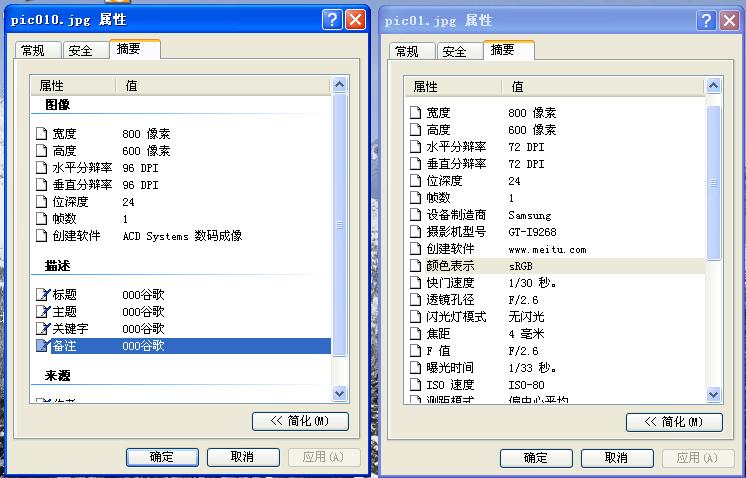
Task: Click the 4 毫米 focal length value
Action: tap(526, 334)
